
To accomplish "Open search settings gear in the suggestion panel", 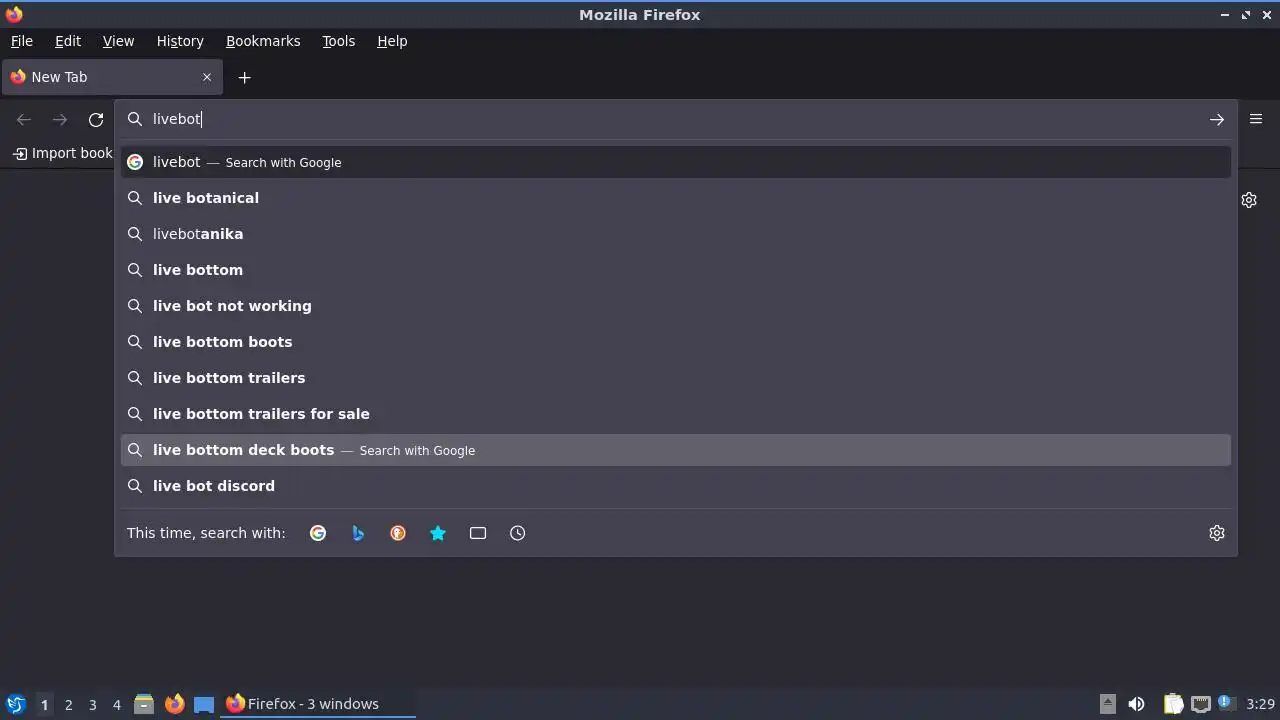I will pos(1217,533).
